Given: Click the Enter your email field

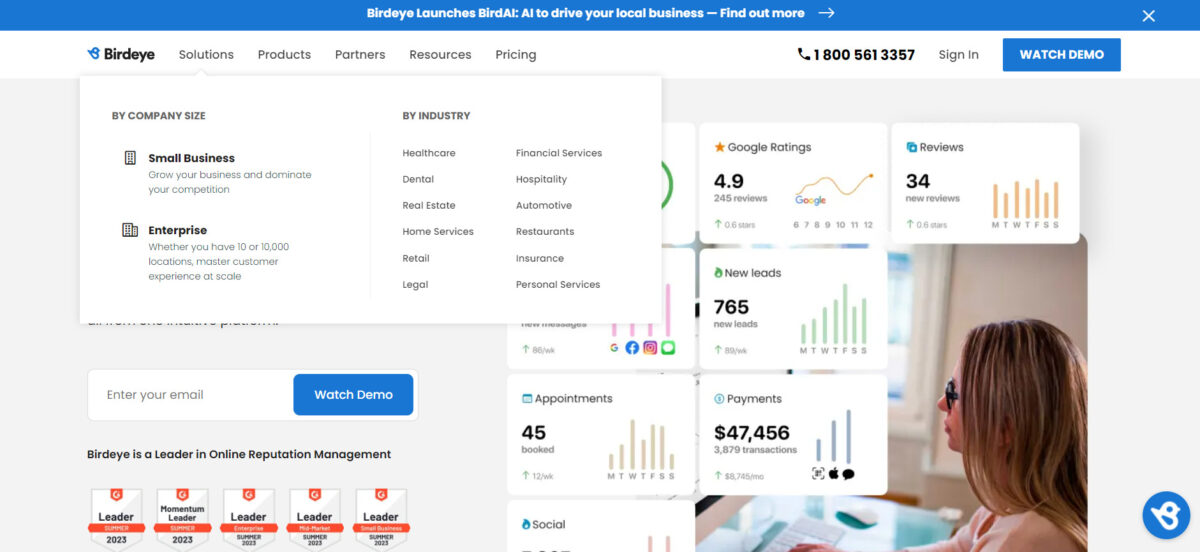Looking at the screenshot, I should [190, 394].
